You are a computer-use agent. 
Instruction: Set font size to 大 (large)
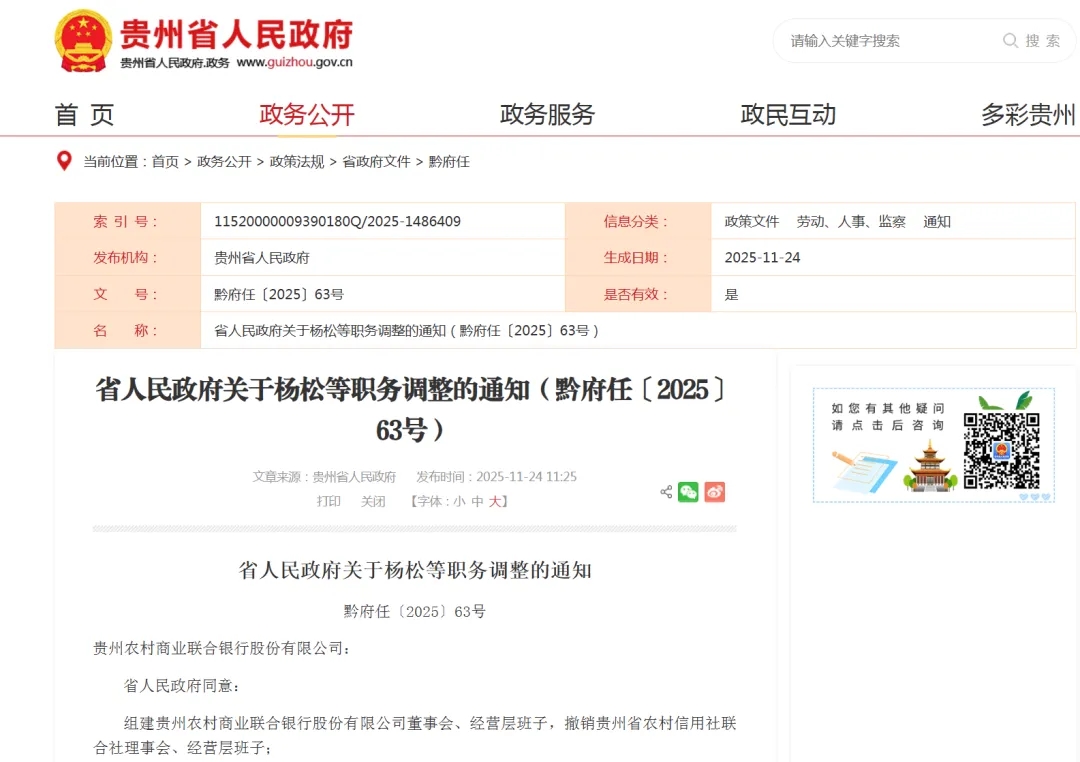pos(495,502)
